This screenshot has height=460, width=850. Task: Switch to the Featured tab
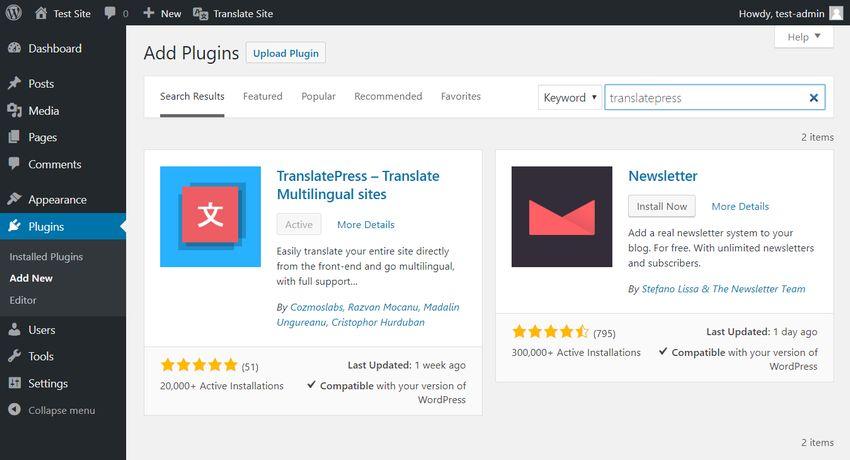(x=262, y=96)
